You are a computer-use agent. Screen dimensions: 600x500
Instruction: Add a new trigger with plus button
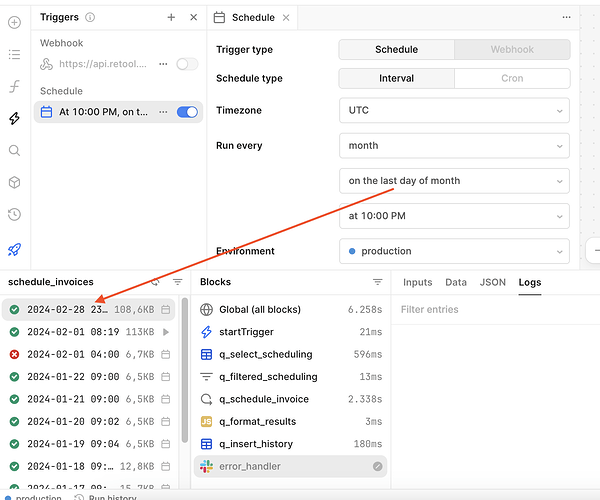click(171, 17)
